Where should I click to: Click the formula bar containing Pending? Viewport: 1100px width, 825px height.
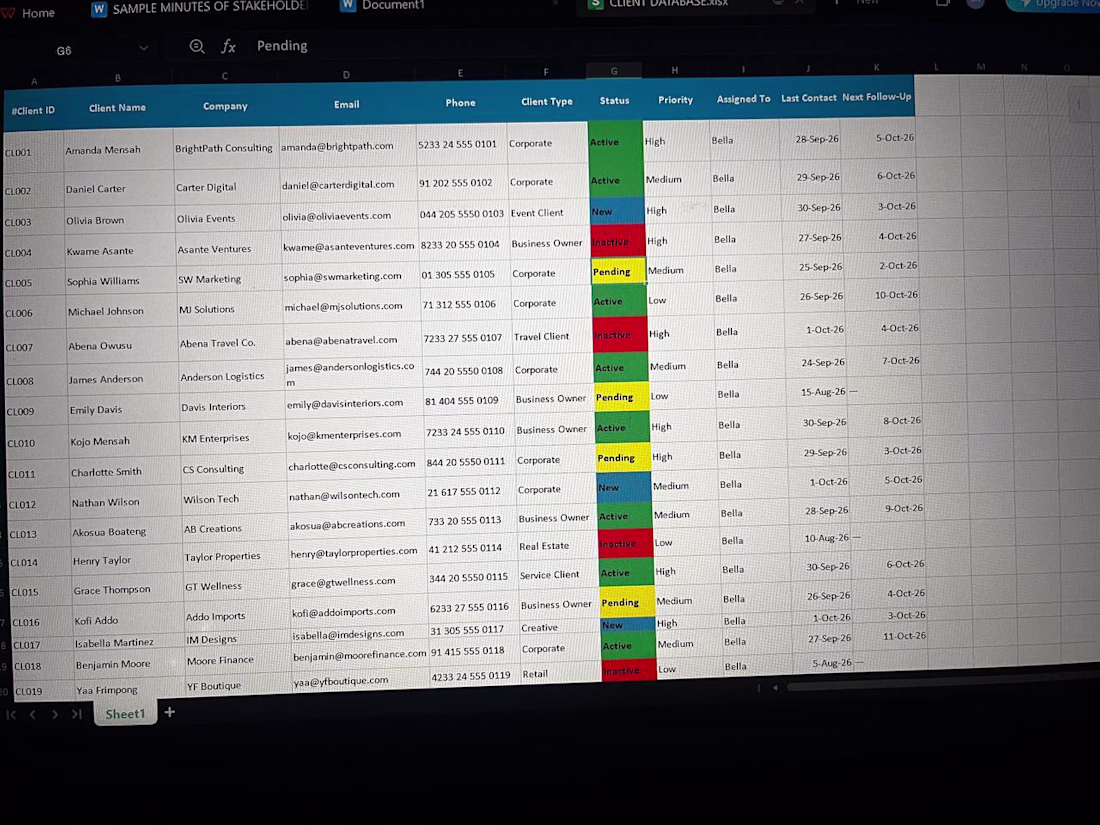(282, 46)
